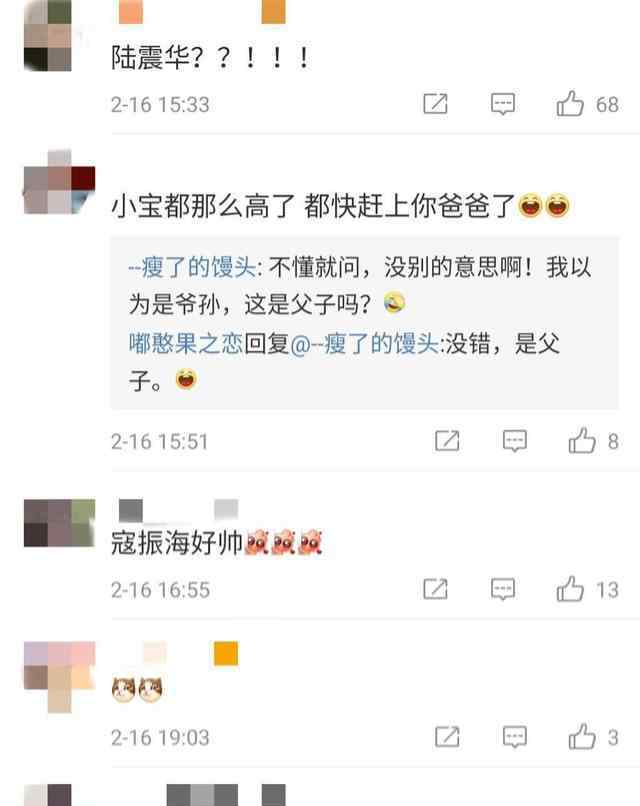
Task: Open the reply bubble on the 19:03 comment
Action: point(515,737)
